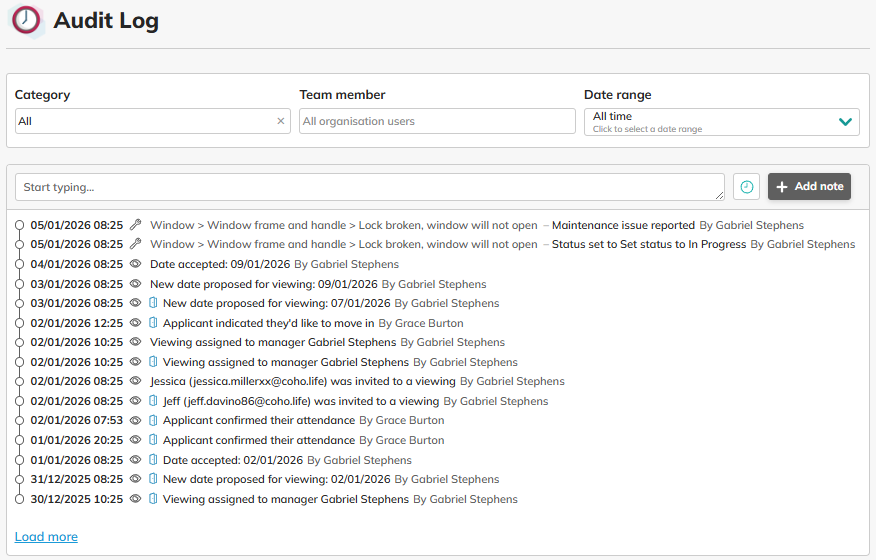The width and height of the screenshot is (876, 560).
Task: Select timeline marker for 01/01/2026 20:25 entry
Action: 19,440
